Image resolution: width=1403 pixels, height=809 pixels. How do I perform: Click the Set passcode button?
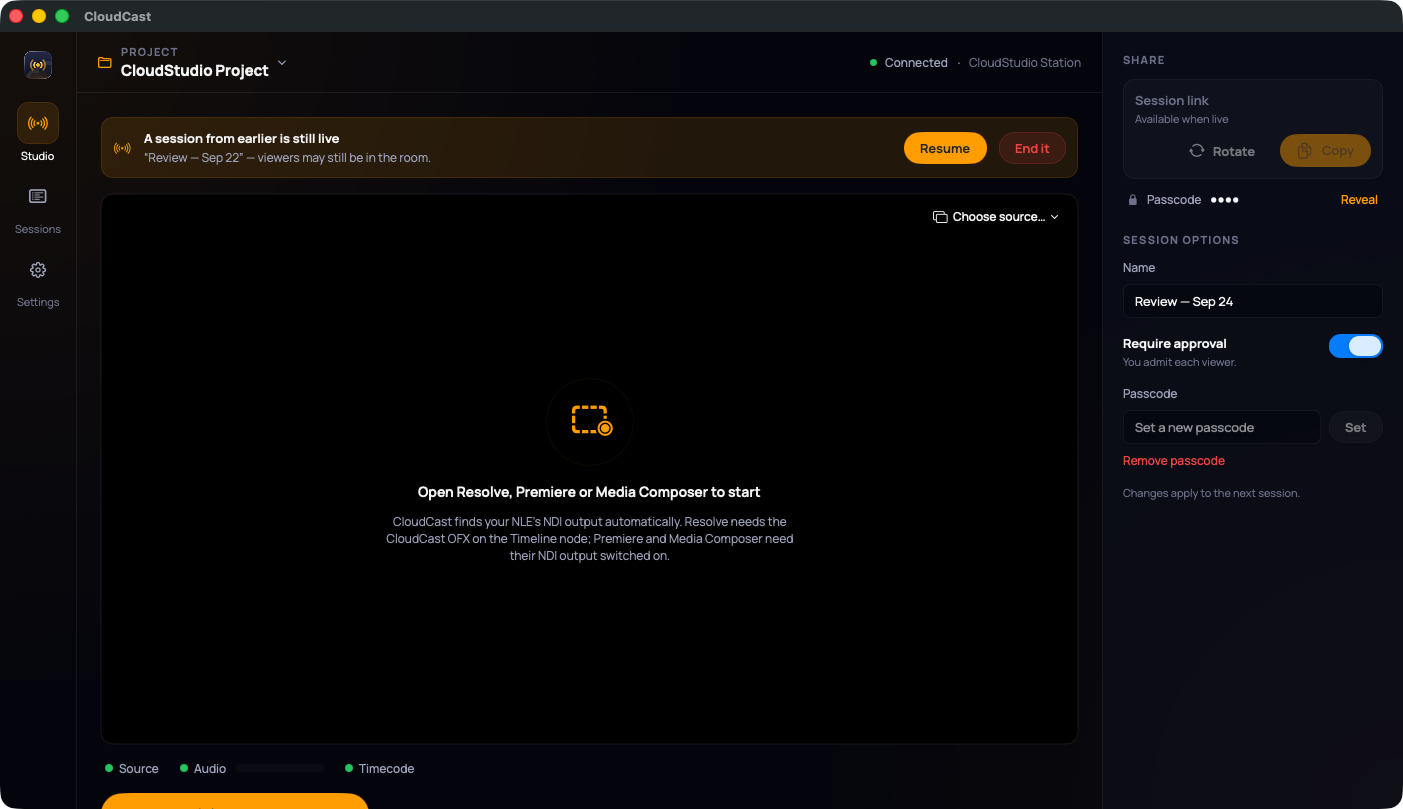click(x=1355, y=427)
